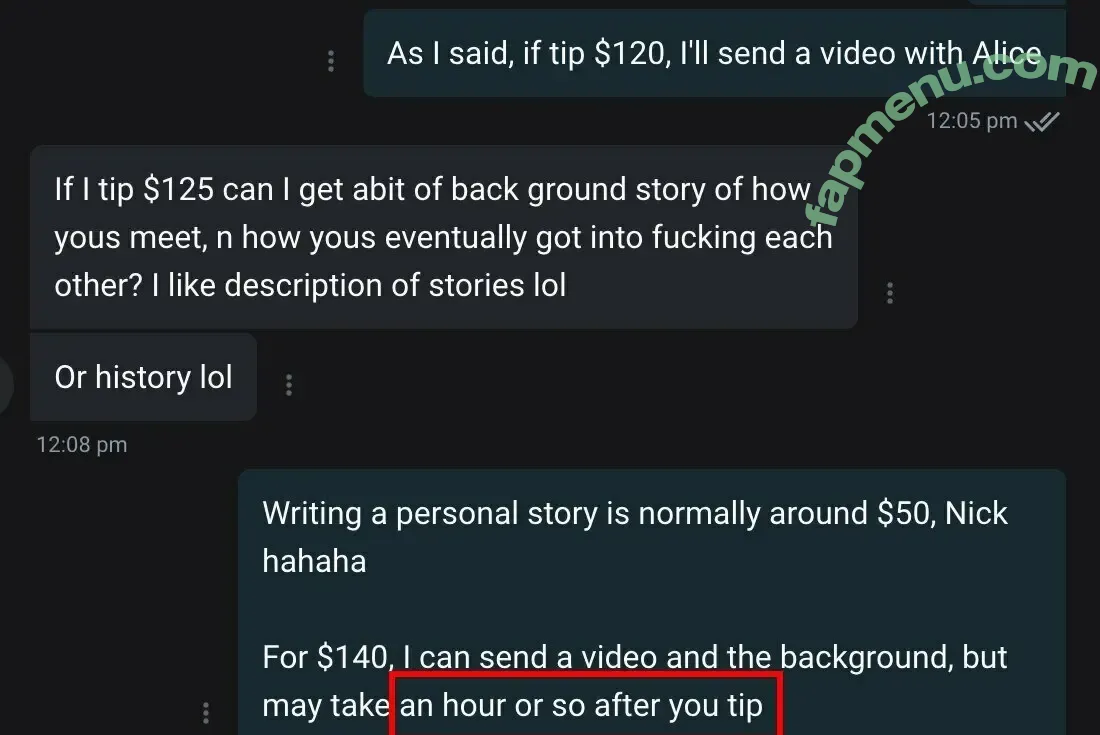Click the fapmenu.com watermark
This screenshot has width=1100, height=735.
point(951,133)
